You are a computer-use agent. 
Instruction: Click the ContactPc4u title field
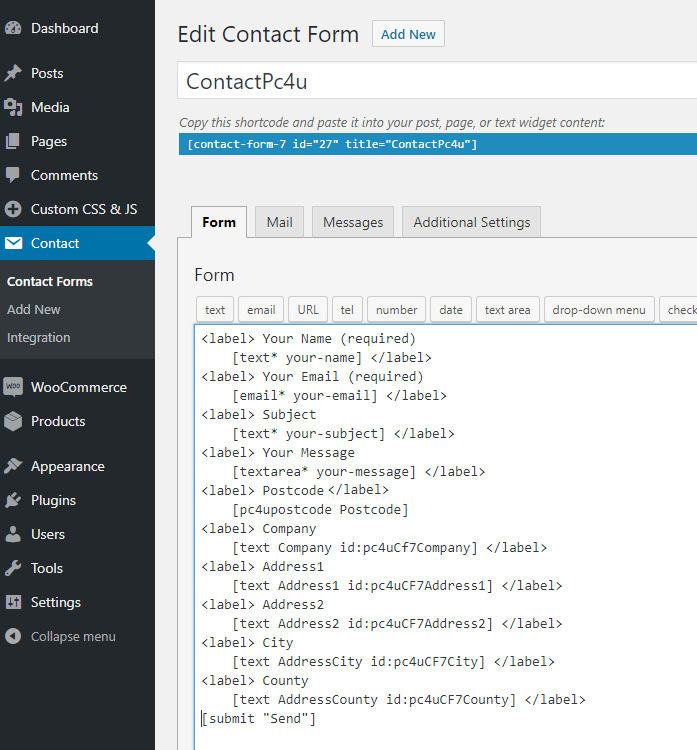[437, 81]
